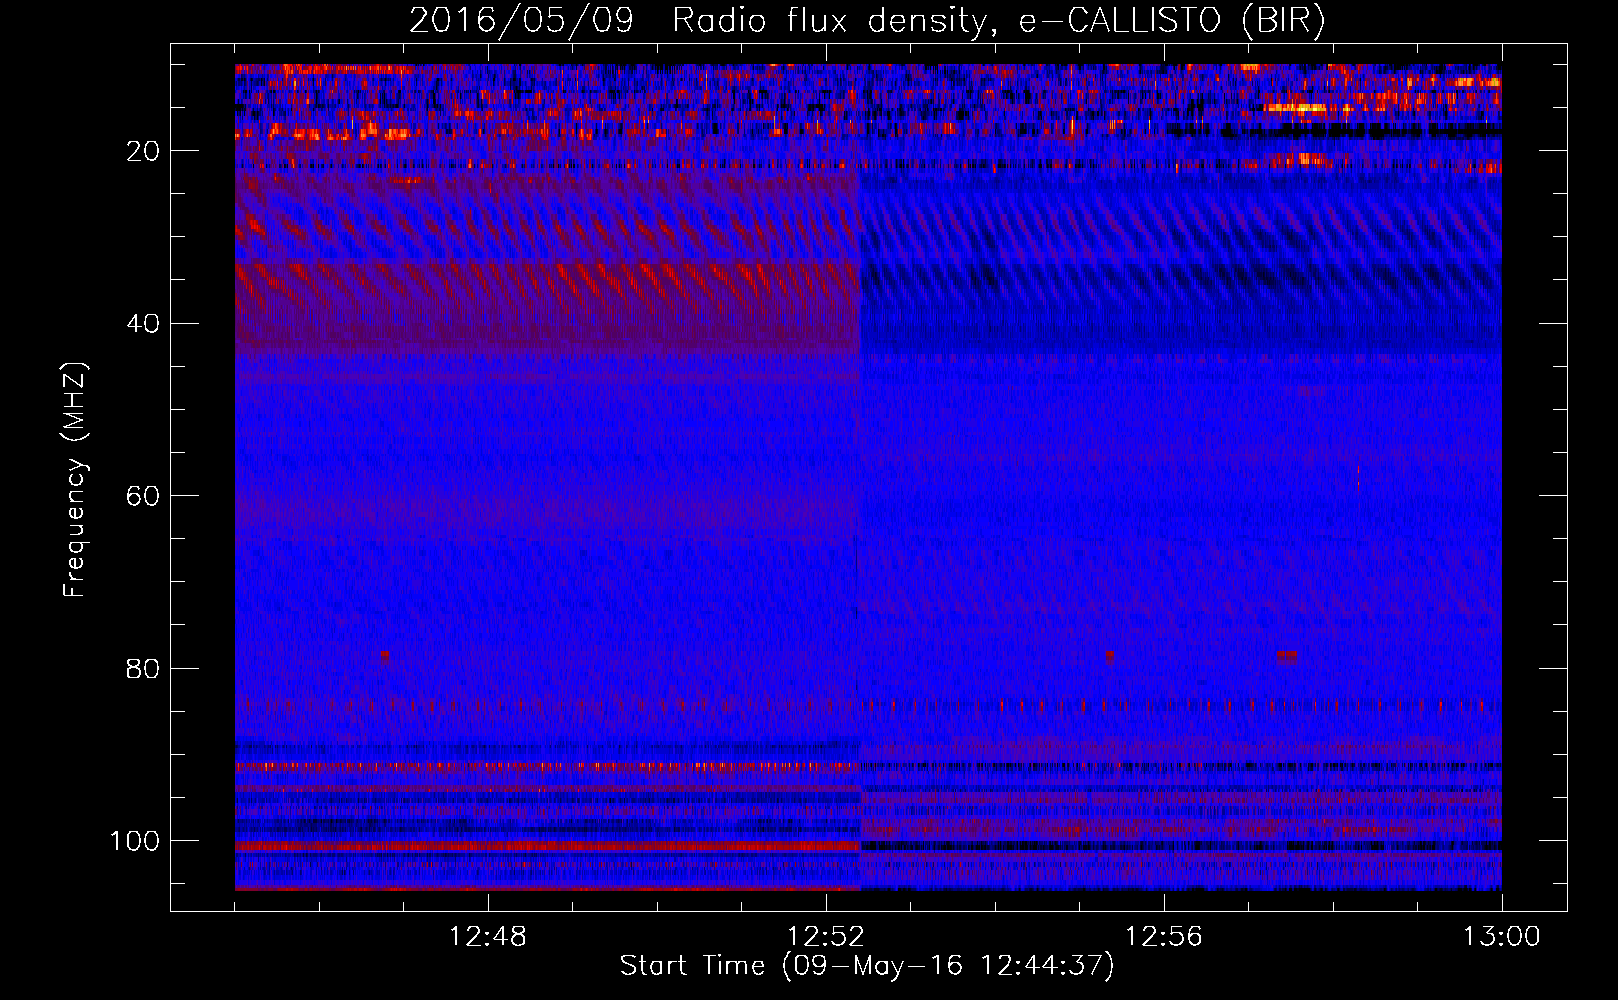Viewport: 1618px width, 1000px height.
Task: Click the 12:56 time tick label
Action: point(1164,937)
